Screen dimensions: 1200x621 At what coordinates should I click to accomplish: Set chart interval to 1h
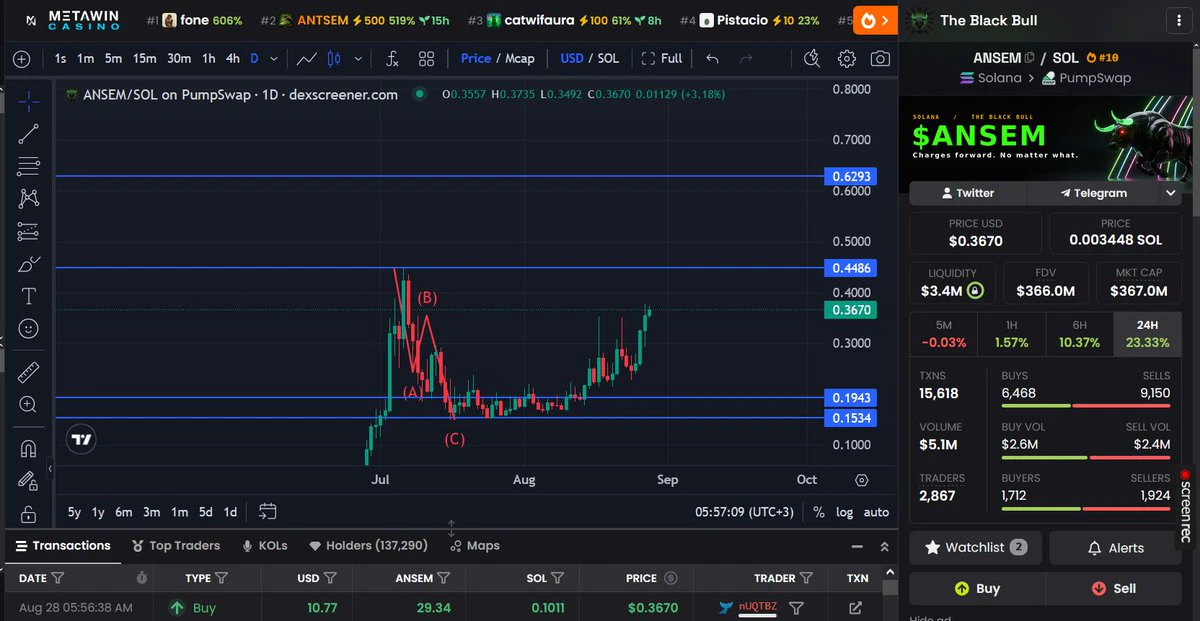pyautogui.click(x=209, y=59)
